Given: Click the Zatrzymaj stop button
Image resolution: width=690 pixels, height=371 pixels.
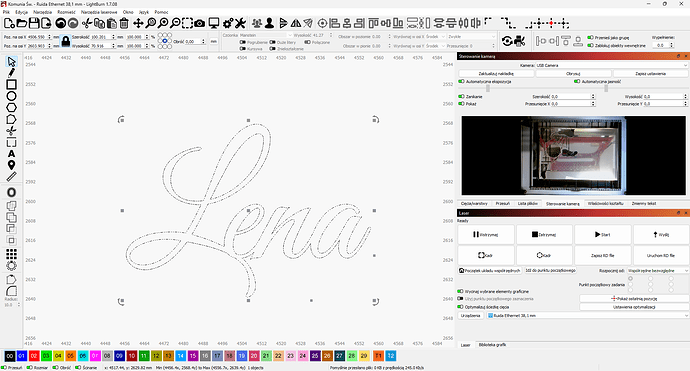Looking at the screenshot, I should pyautogui.click(x=544, y=235).
